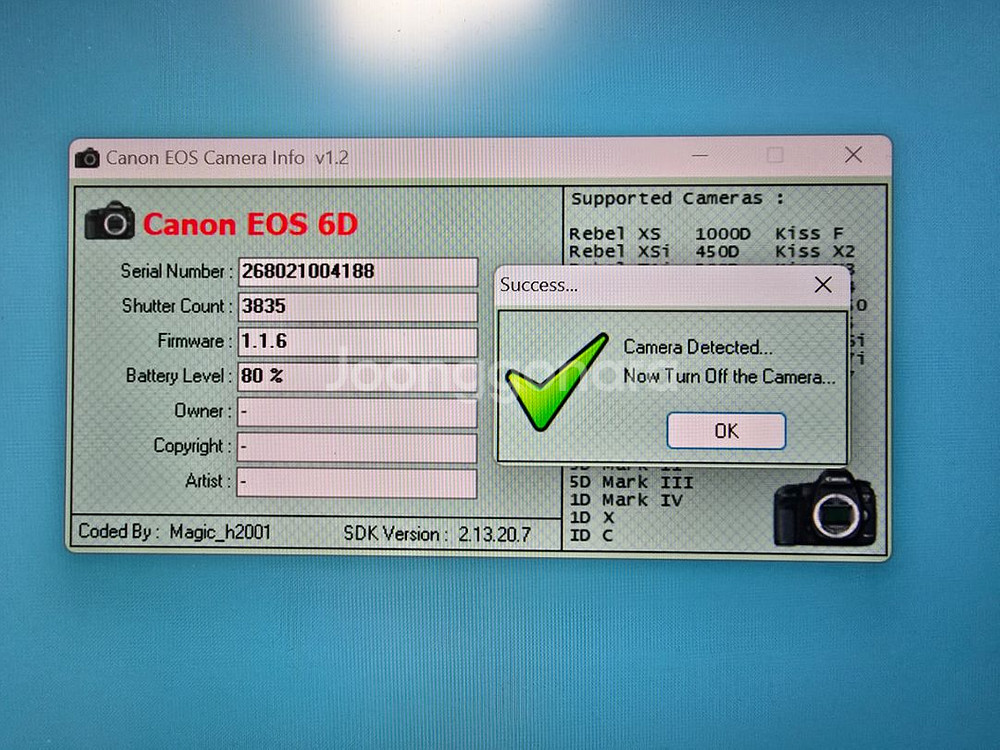Close the Success dialog with X
1000x750 pixels.
coord(823,284)
